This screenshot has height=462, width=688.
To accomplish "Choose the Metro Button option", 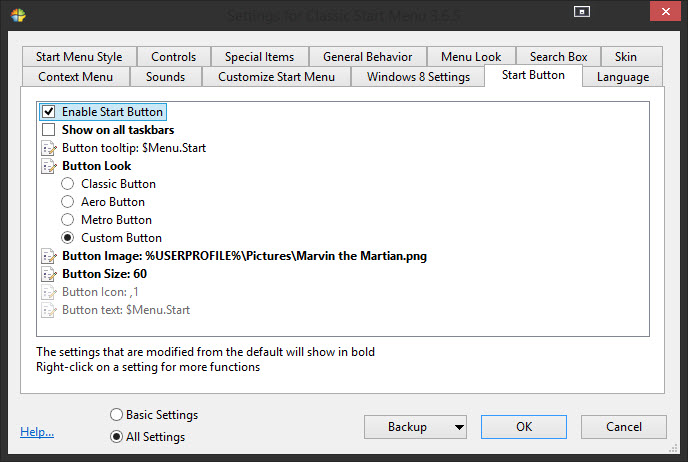I will coord(68,220).
